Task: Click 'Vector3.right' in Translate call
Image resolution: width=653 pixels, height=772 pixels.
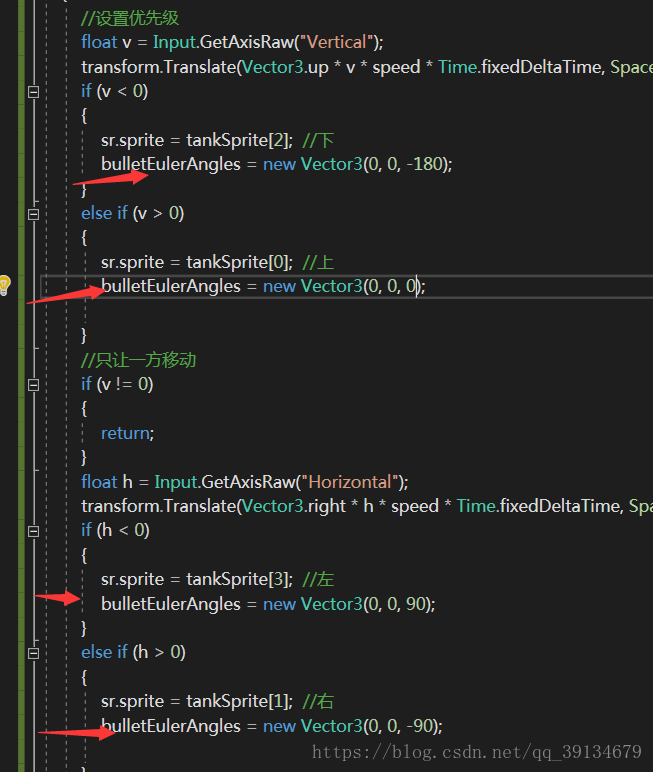Action: pyautogui.click(x=294, y=506)
